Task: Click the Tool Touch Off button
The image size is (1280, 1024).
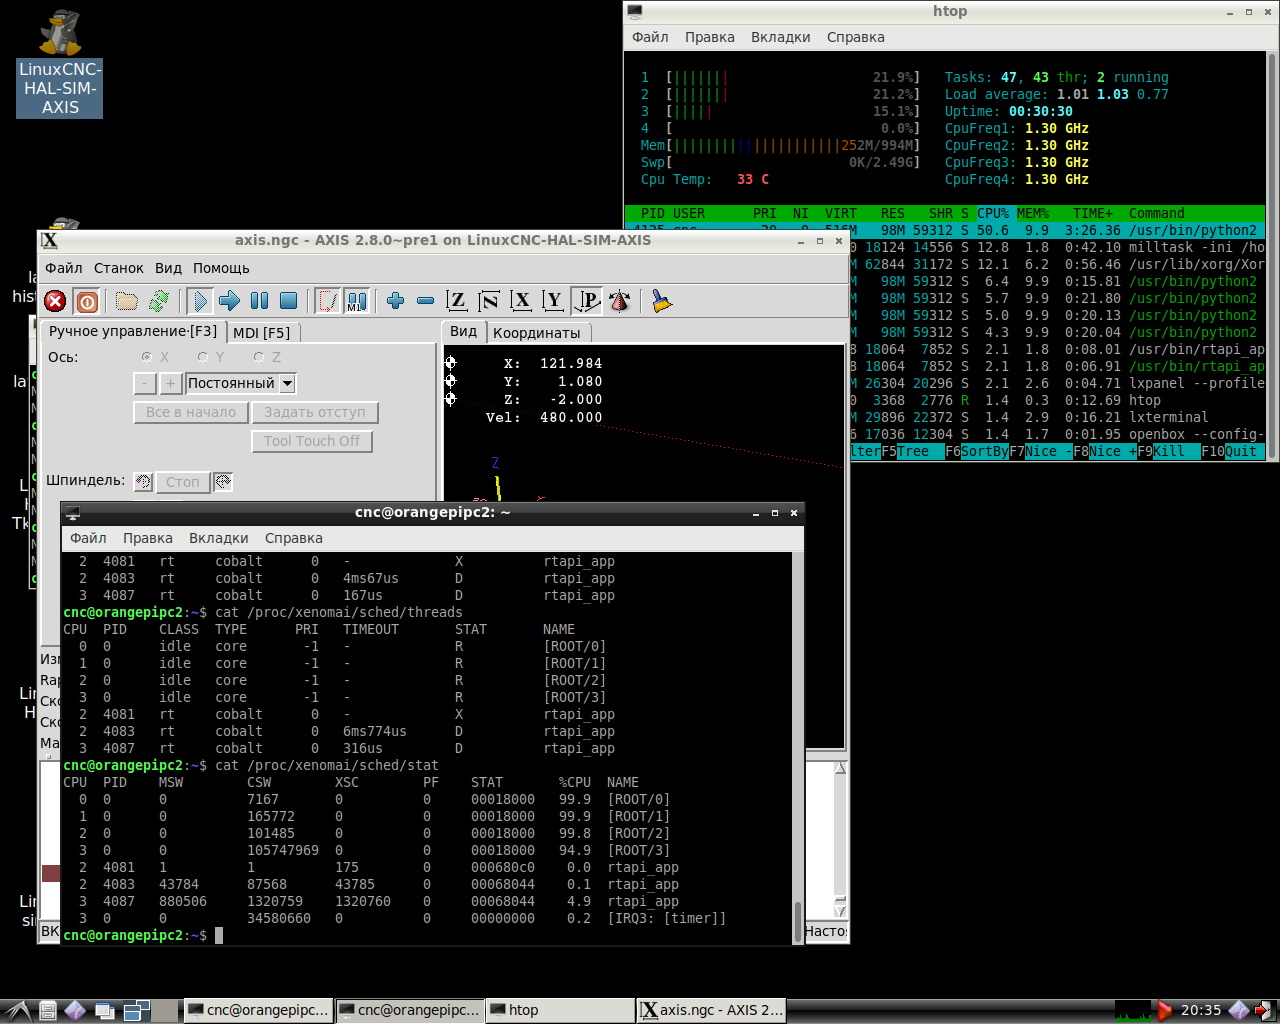Action: click(x=312, y=441)
